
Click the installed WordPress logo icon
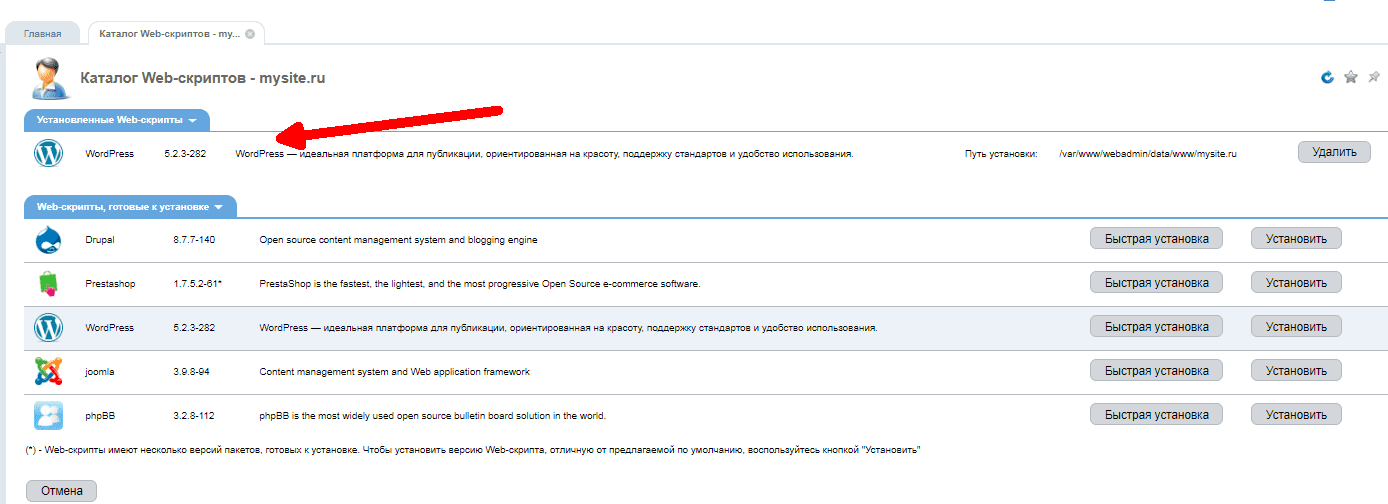(x=49, y=154)
